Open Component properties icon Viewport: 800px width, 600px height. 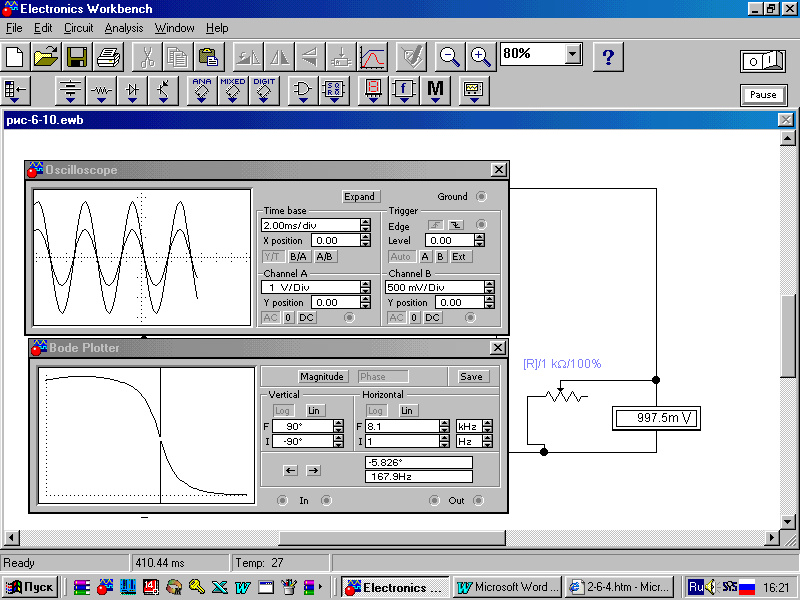click(411, 57)
